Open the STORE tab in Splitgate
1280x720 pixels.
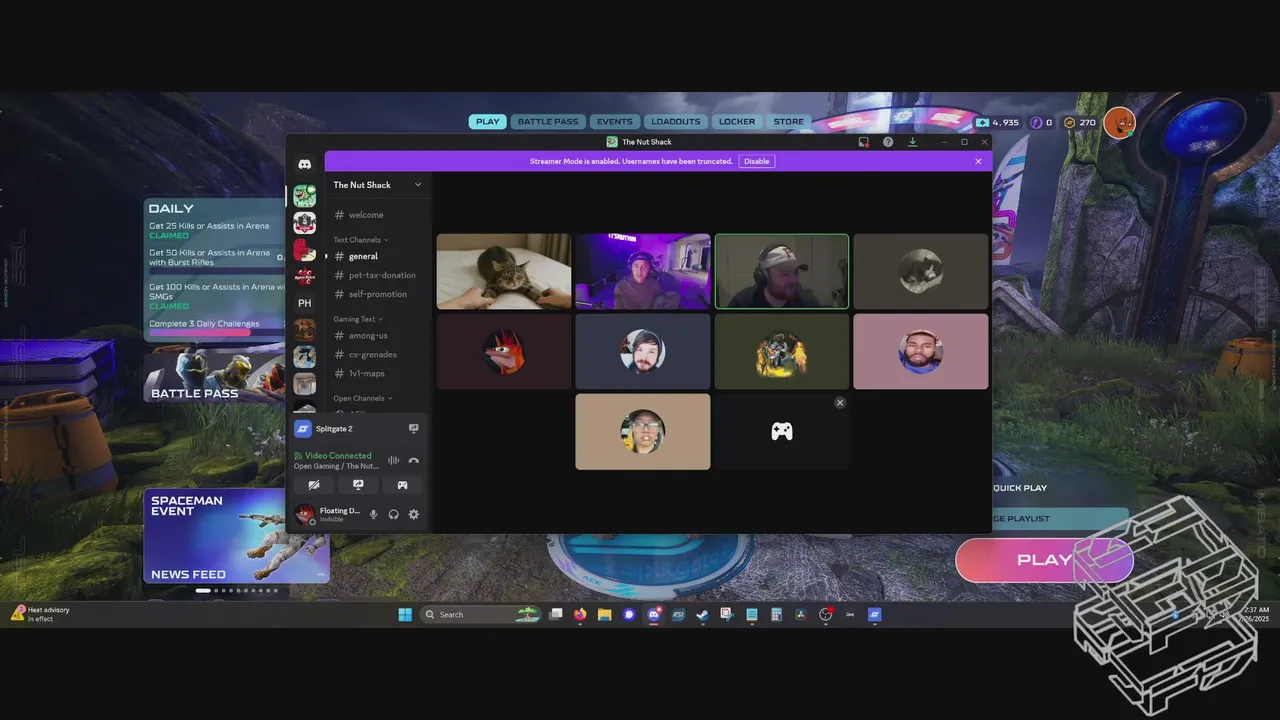pos(788,122)
